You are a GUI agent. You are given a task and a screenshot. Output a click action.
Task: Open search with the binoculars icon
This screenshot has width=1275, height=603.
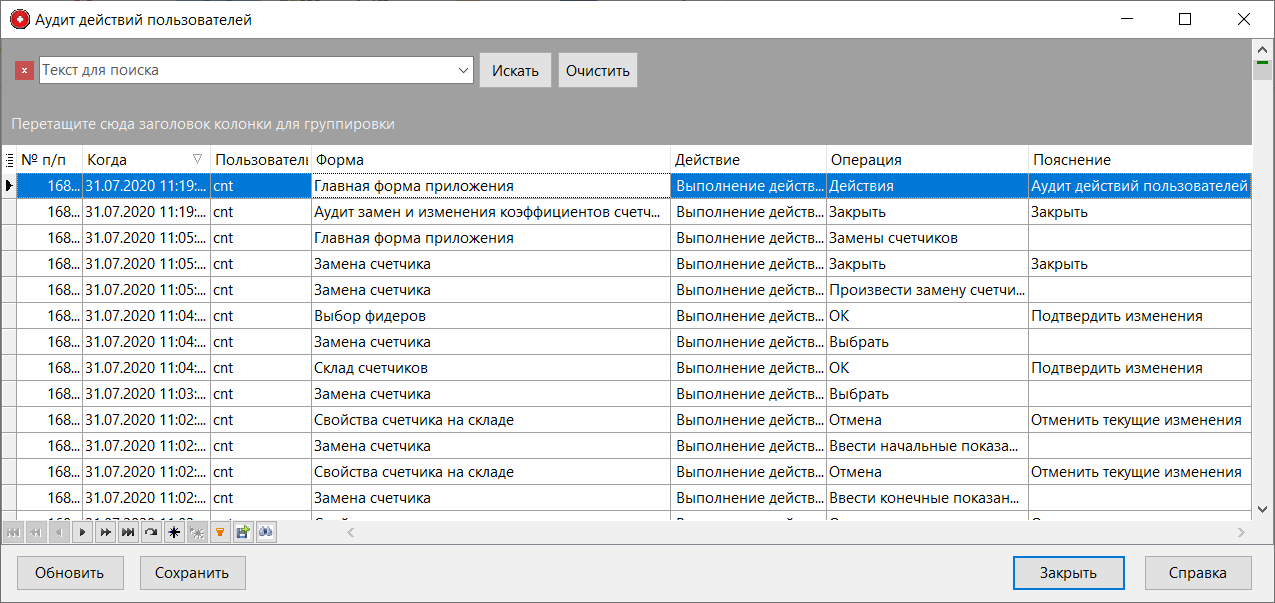pyautogui.click(x=265, y=532)
